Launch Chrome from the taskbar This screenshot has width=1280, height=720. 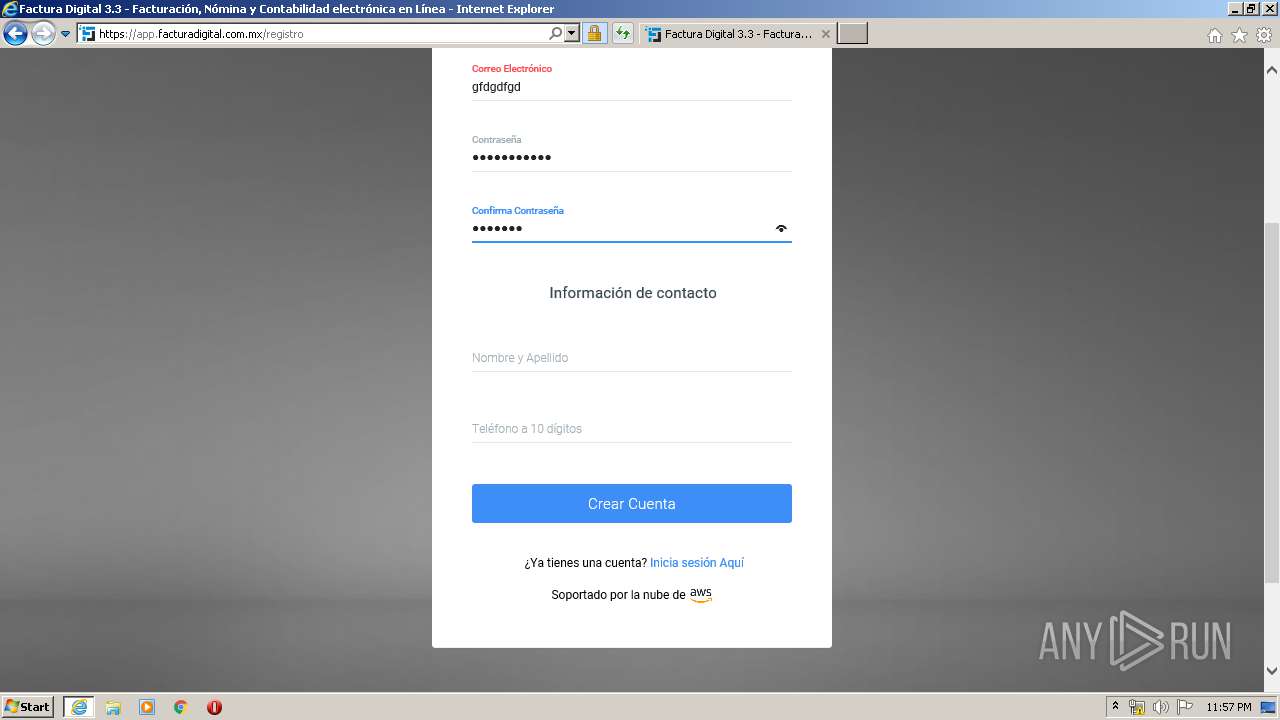[x=181, y=707]
